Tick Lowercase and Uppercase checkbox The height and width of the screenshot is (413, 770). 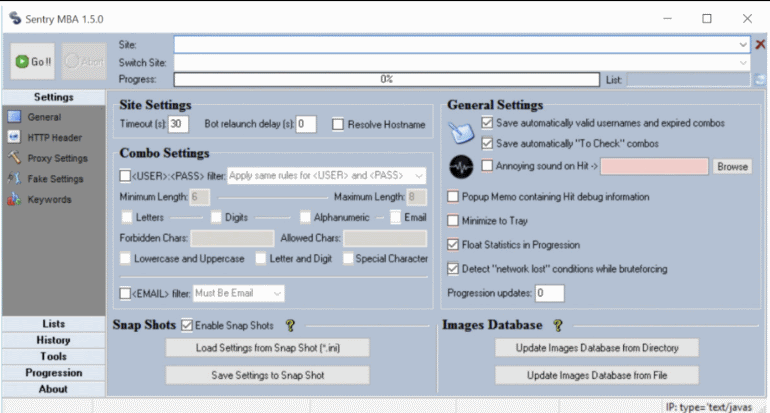(x=125, y=258)
